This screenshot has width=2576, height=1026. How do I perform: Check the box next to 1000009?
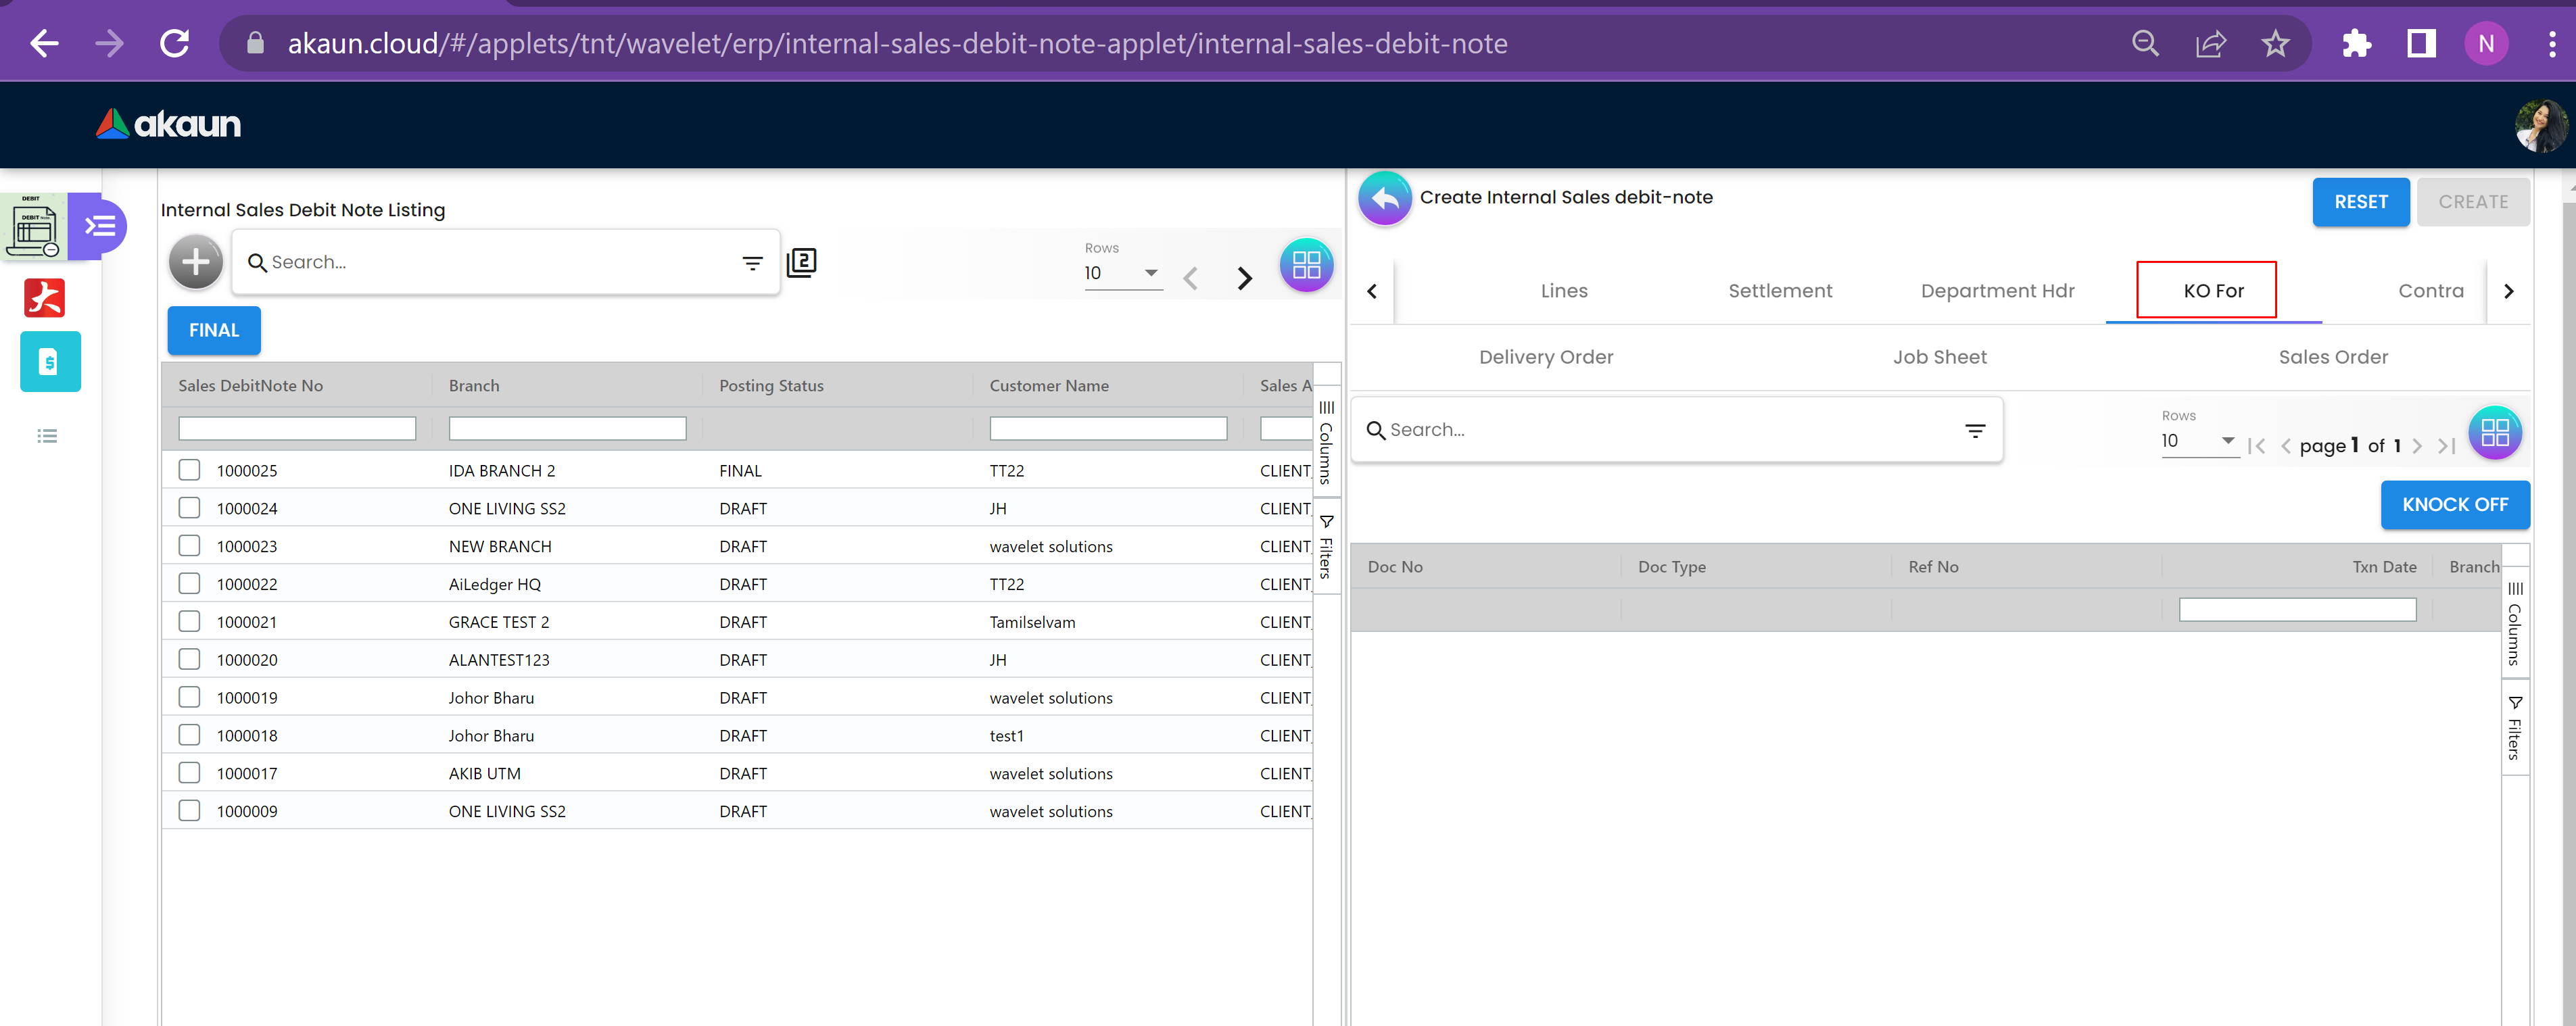click(x=189, y=810)
